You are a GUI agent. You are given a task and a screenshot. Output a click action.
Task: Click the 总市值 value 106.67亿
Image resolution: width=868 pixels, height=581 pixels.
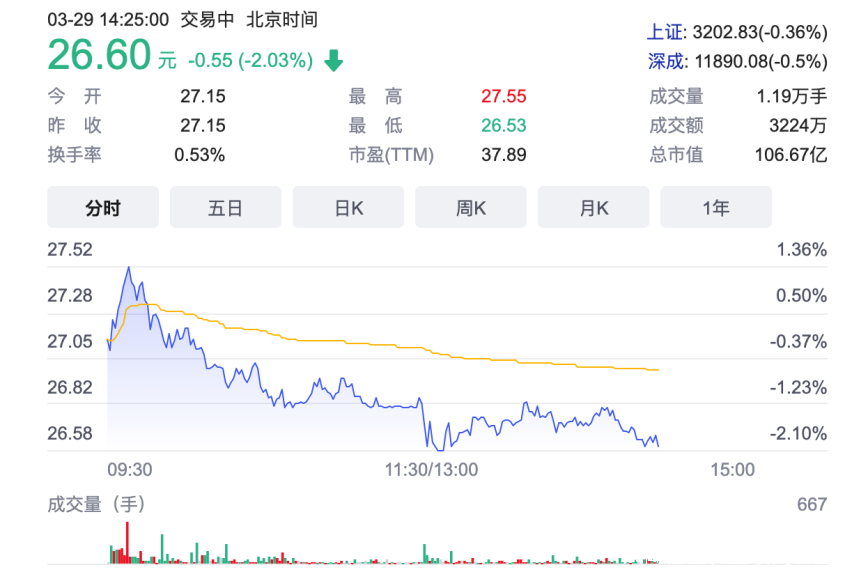tap(791, 155)
